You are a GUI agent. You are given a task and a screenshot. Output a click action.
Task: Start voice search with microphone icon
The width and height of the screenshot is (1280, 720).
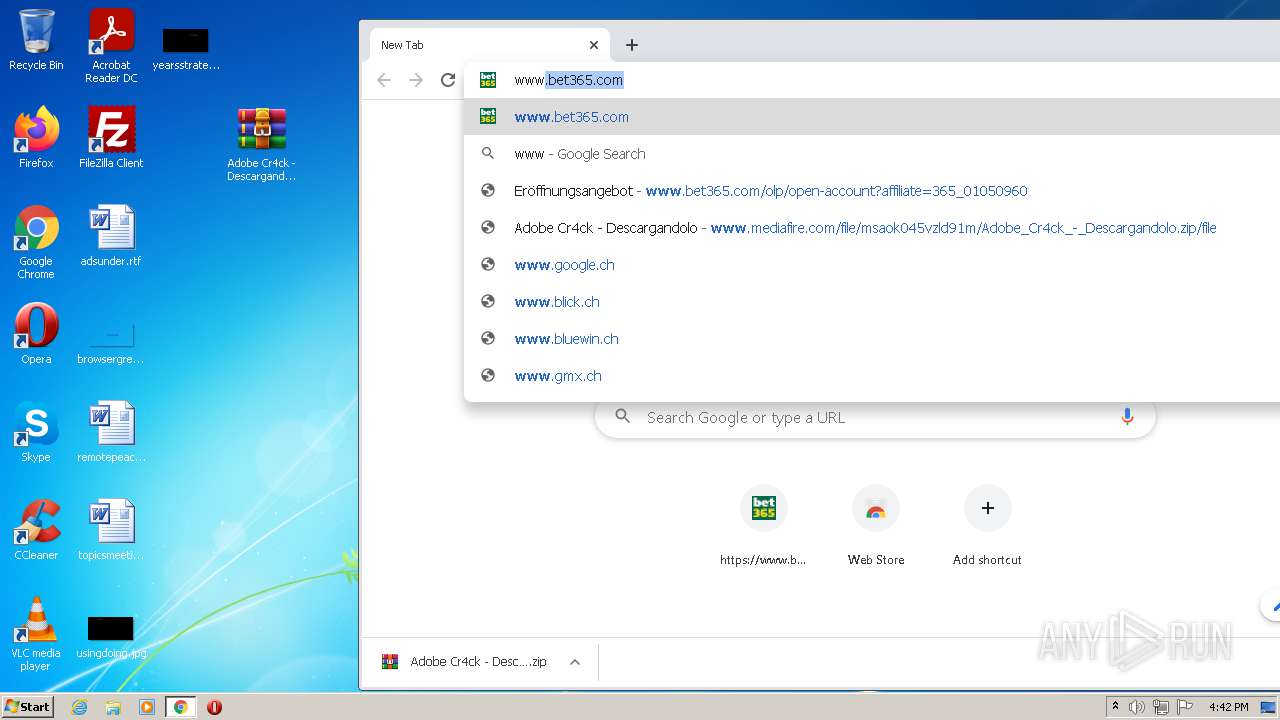(x=1127, y=417)
